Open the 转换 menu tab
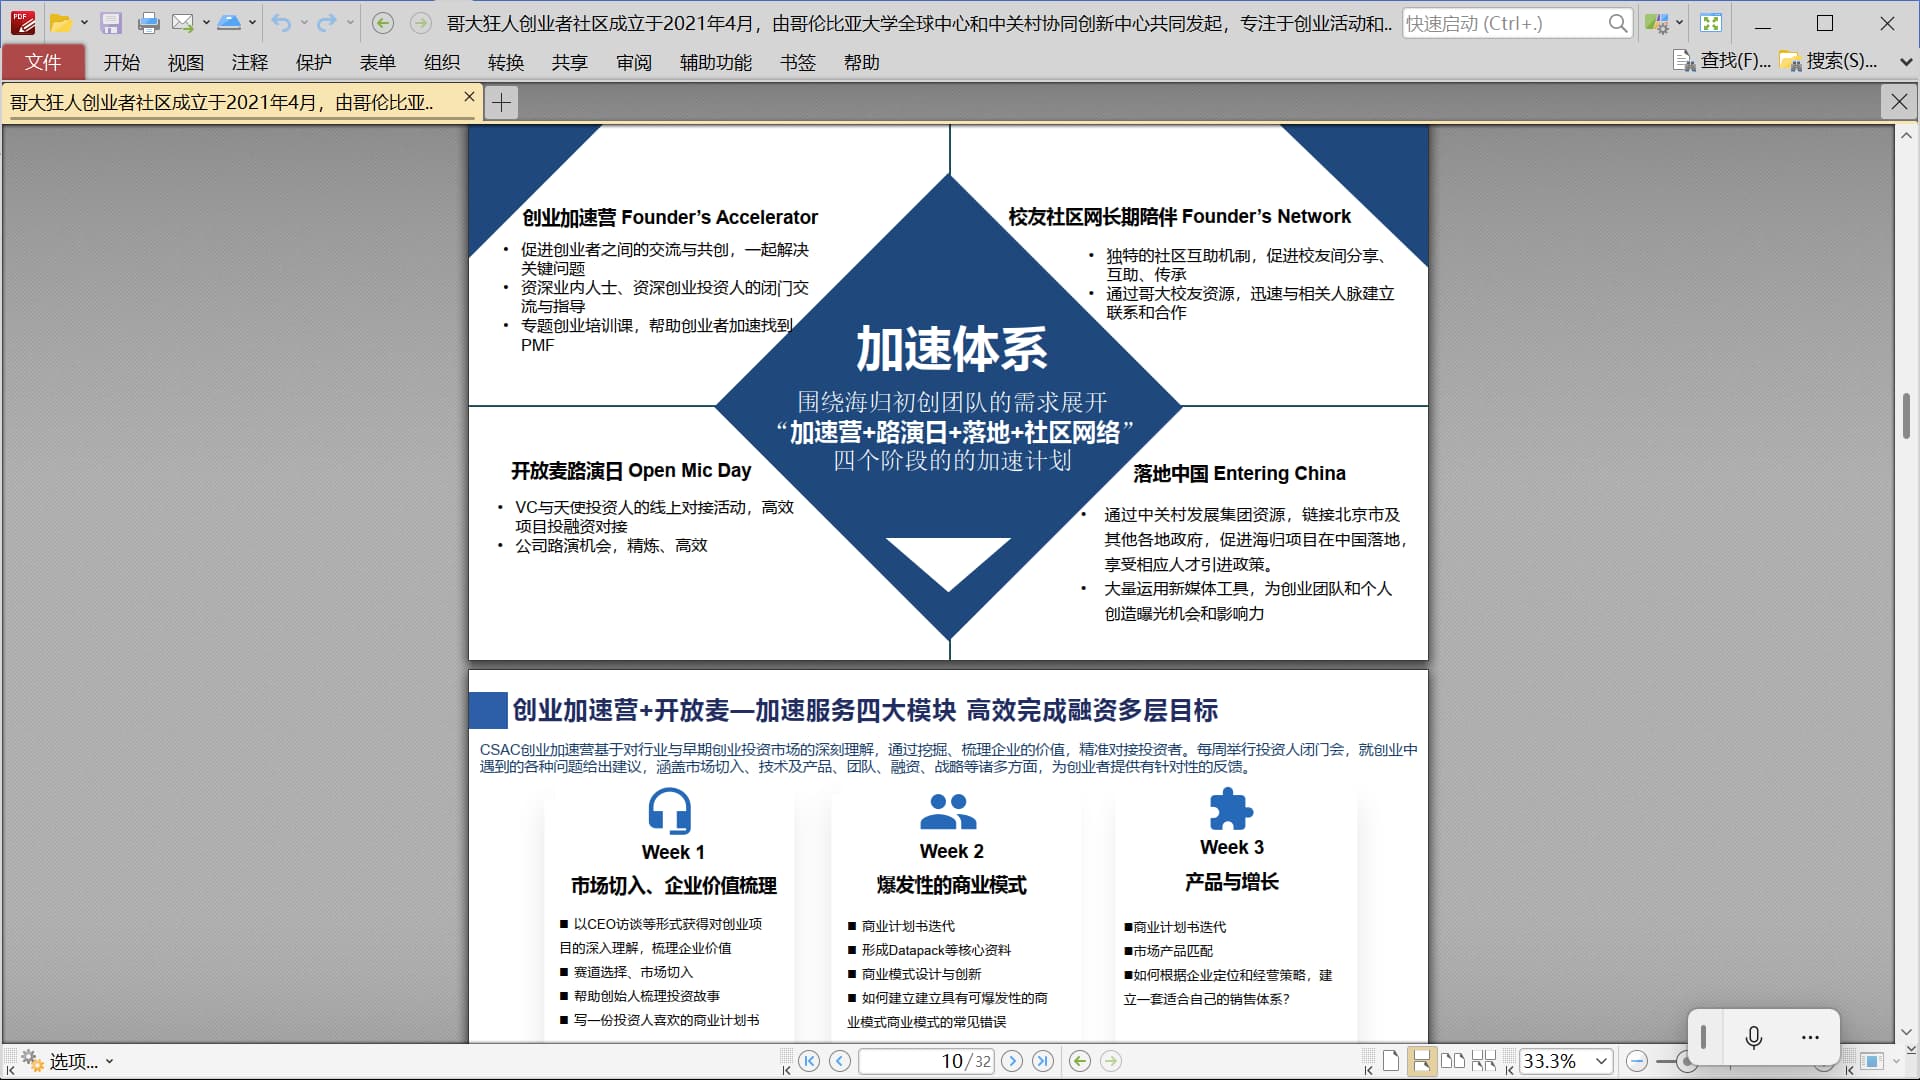The width and height of the screenshot is (1920, 1080). [x=505, y=63]
